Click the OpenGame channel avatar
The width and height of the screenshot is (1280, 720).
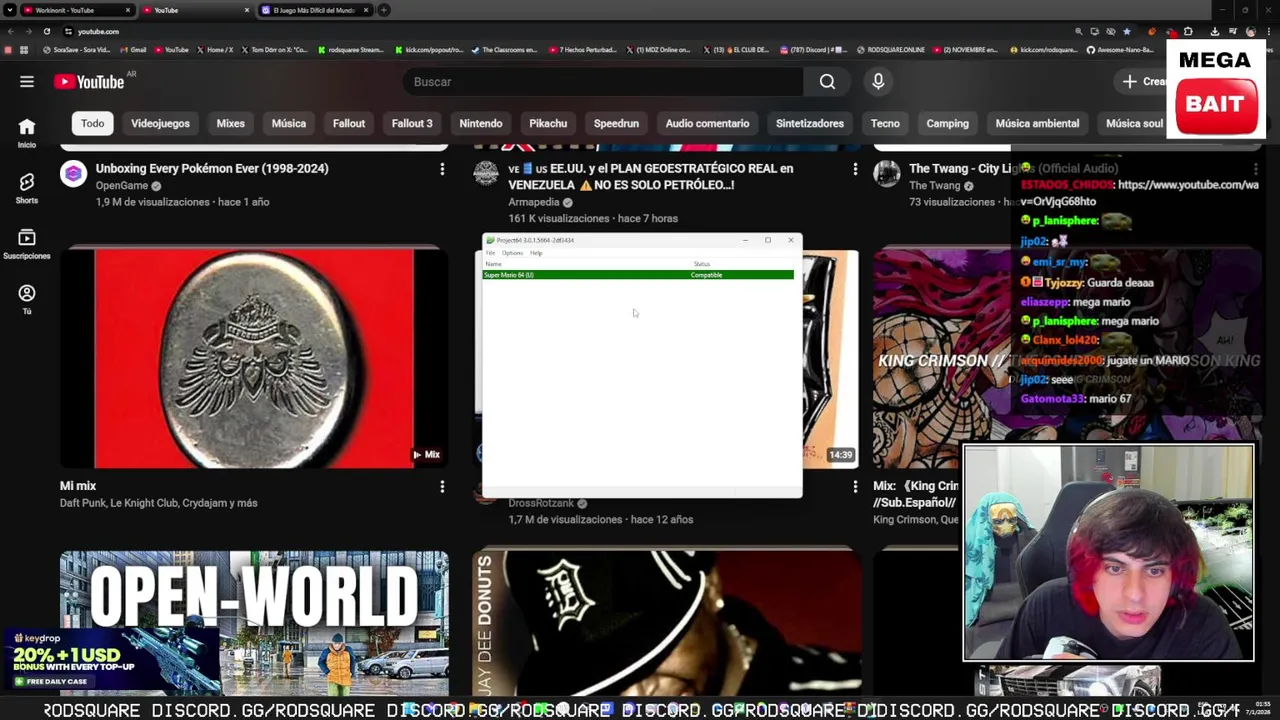(73, 174)
